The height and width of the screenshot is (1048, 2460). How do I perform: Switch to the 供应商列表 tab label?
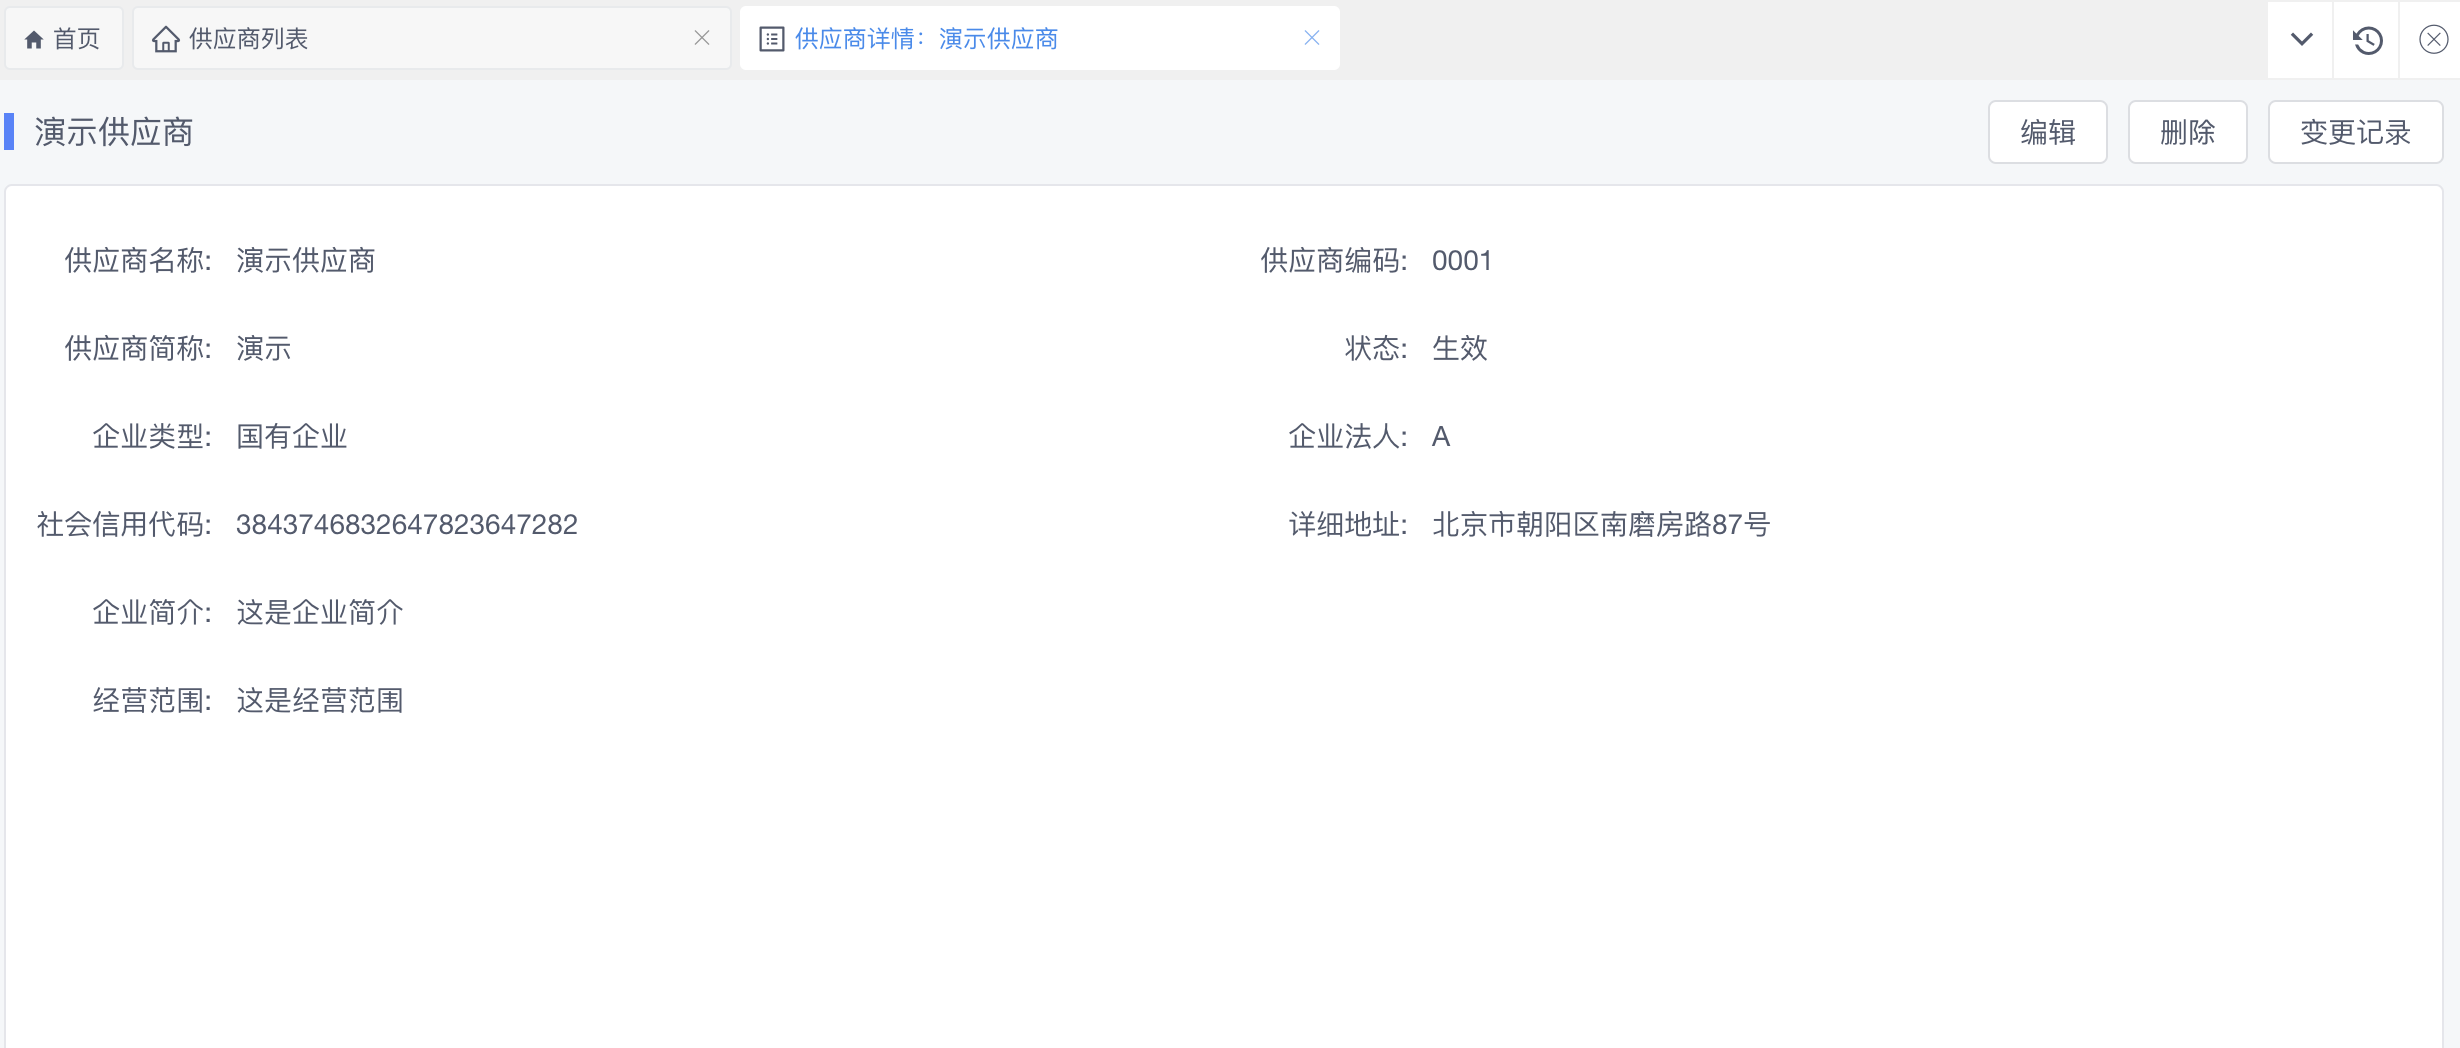(248, 39)
